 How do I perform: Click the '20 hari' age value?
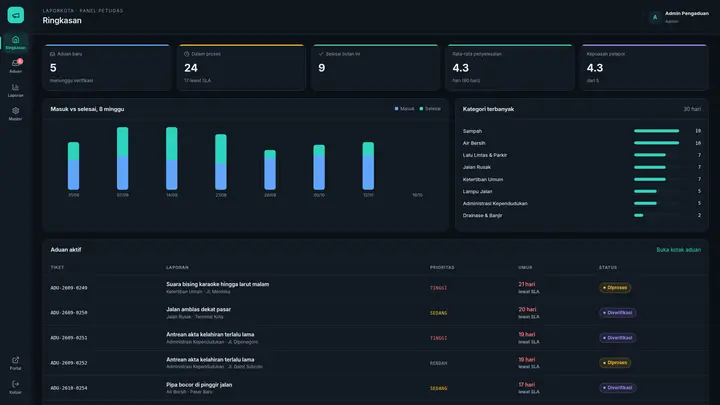[527, 309]
